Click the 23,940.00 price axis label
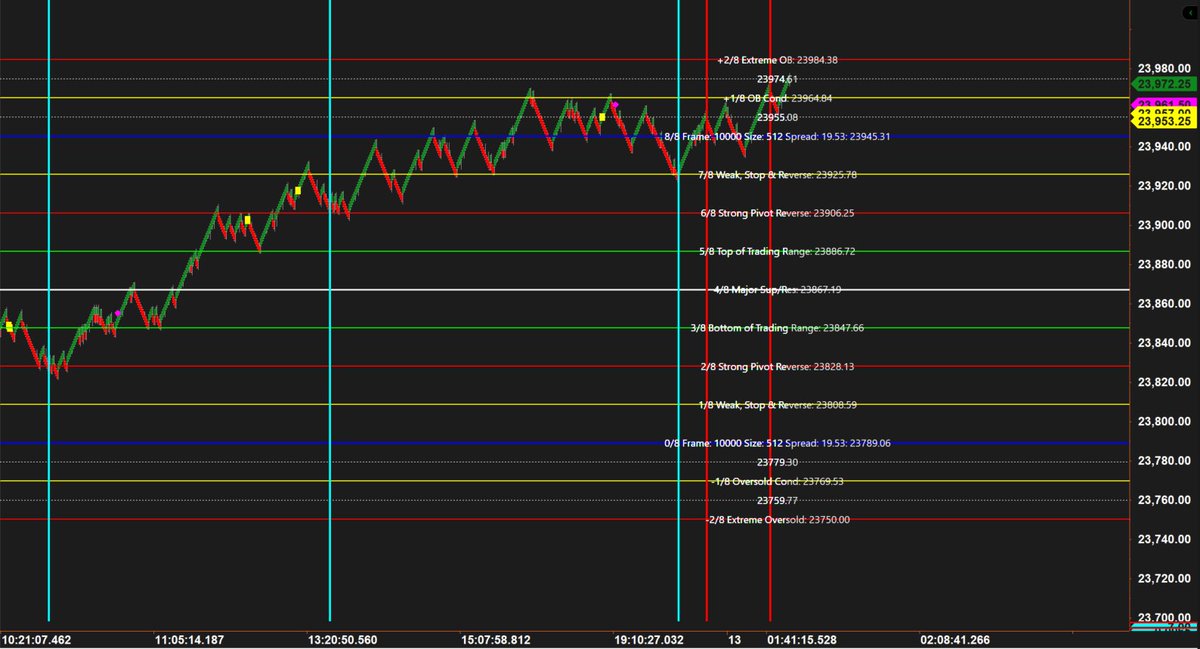This screenshot has height=649, width=1200. point(1162,147)
